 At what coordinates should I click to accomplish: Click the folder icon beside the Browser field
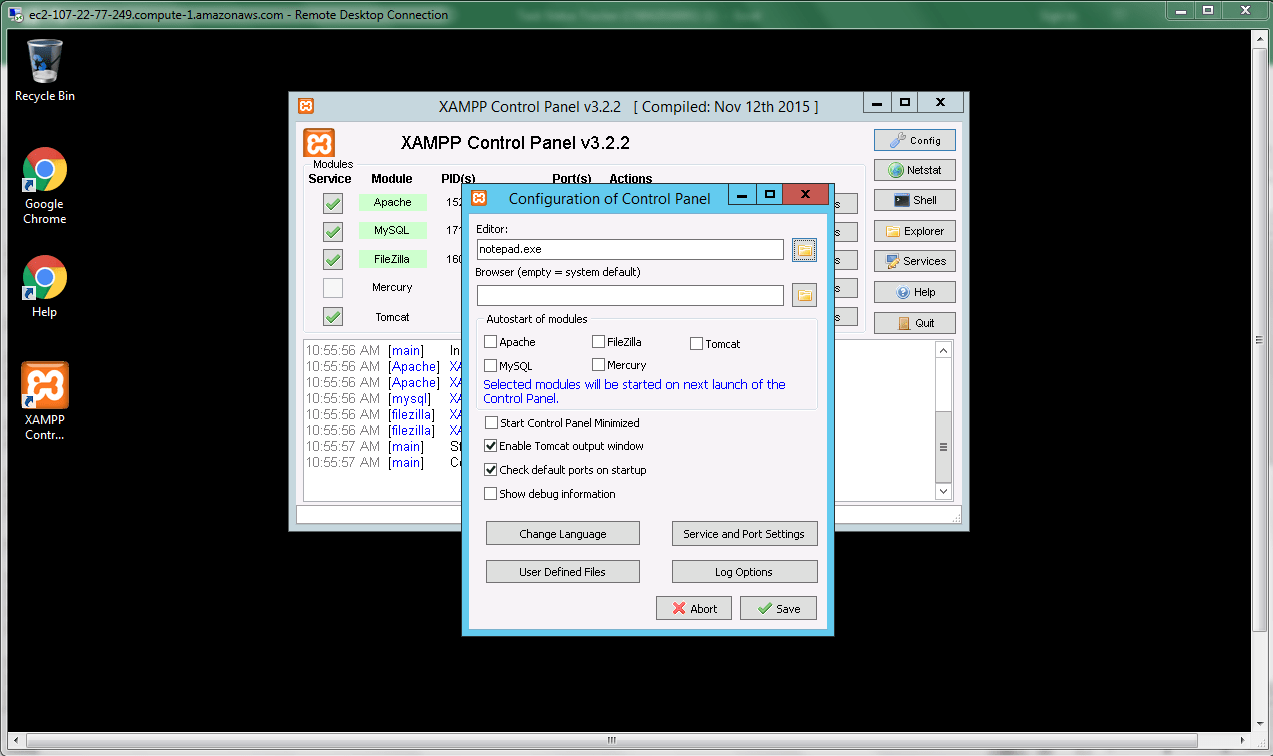(x=804, y=295)
